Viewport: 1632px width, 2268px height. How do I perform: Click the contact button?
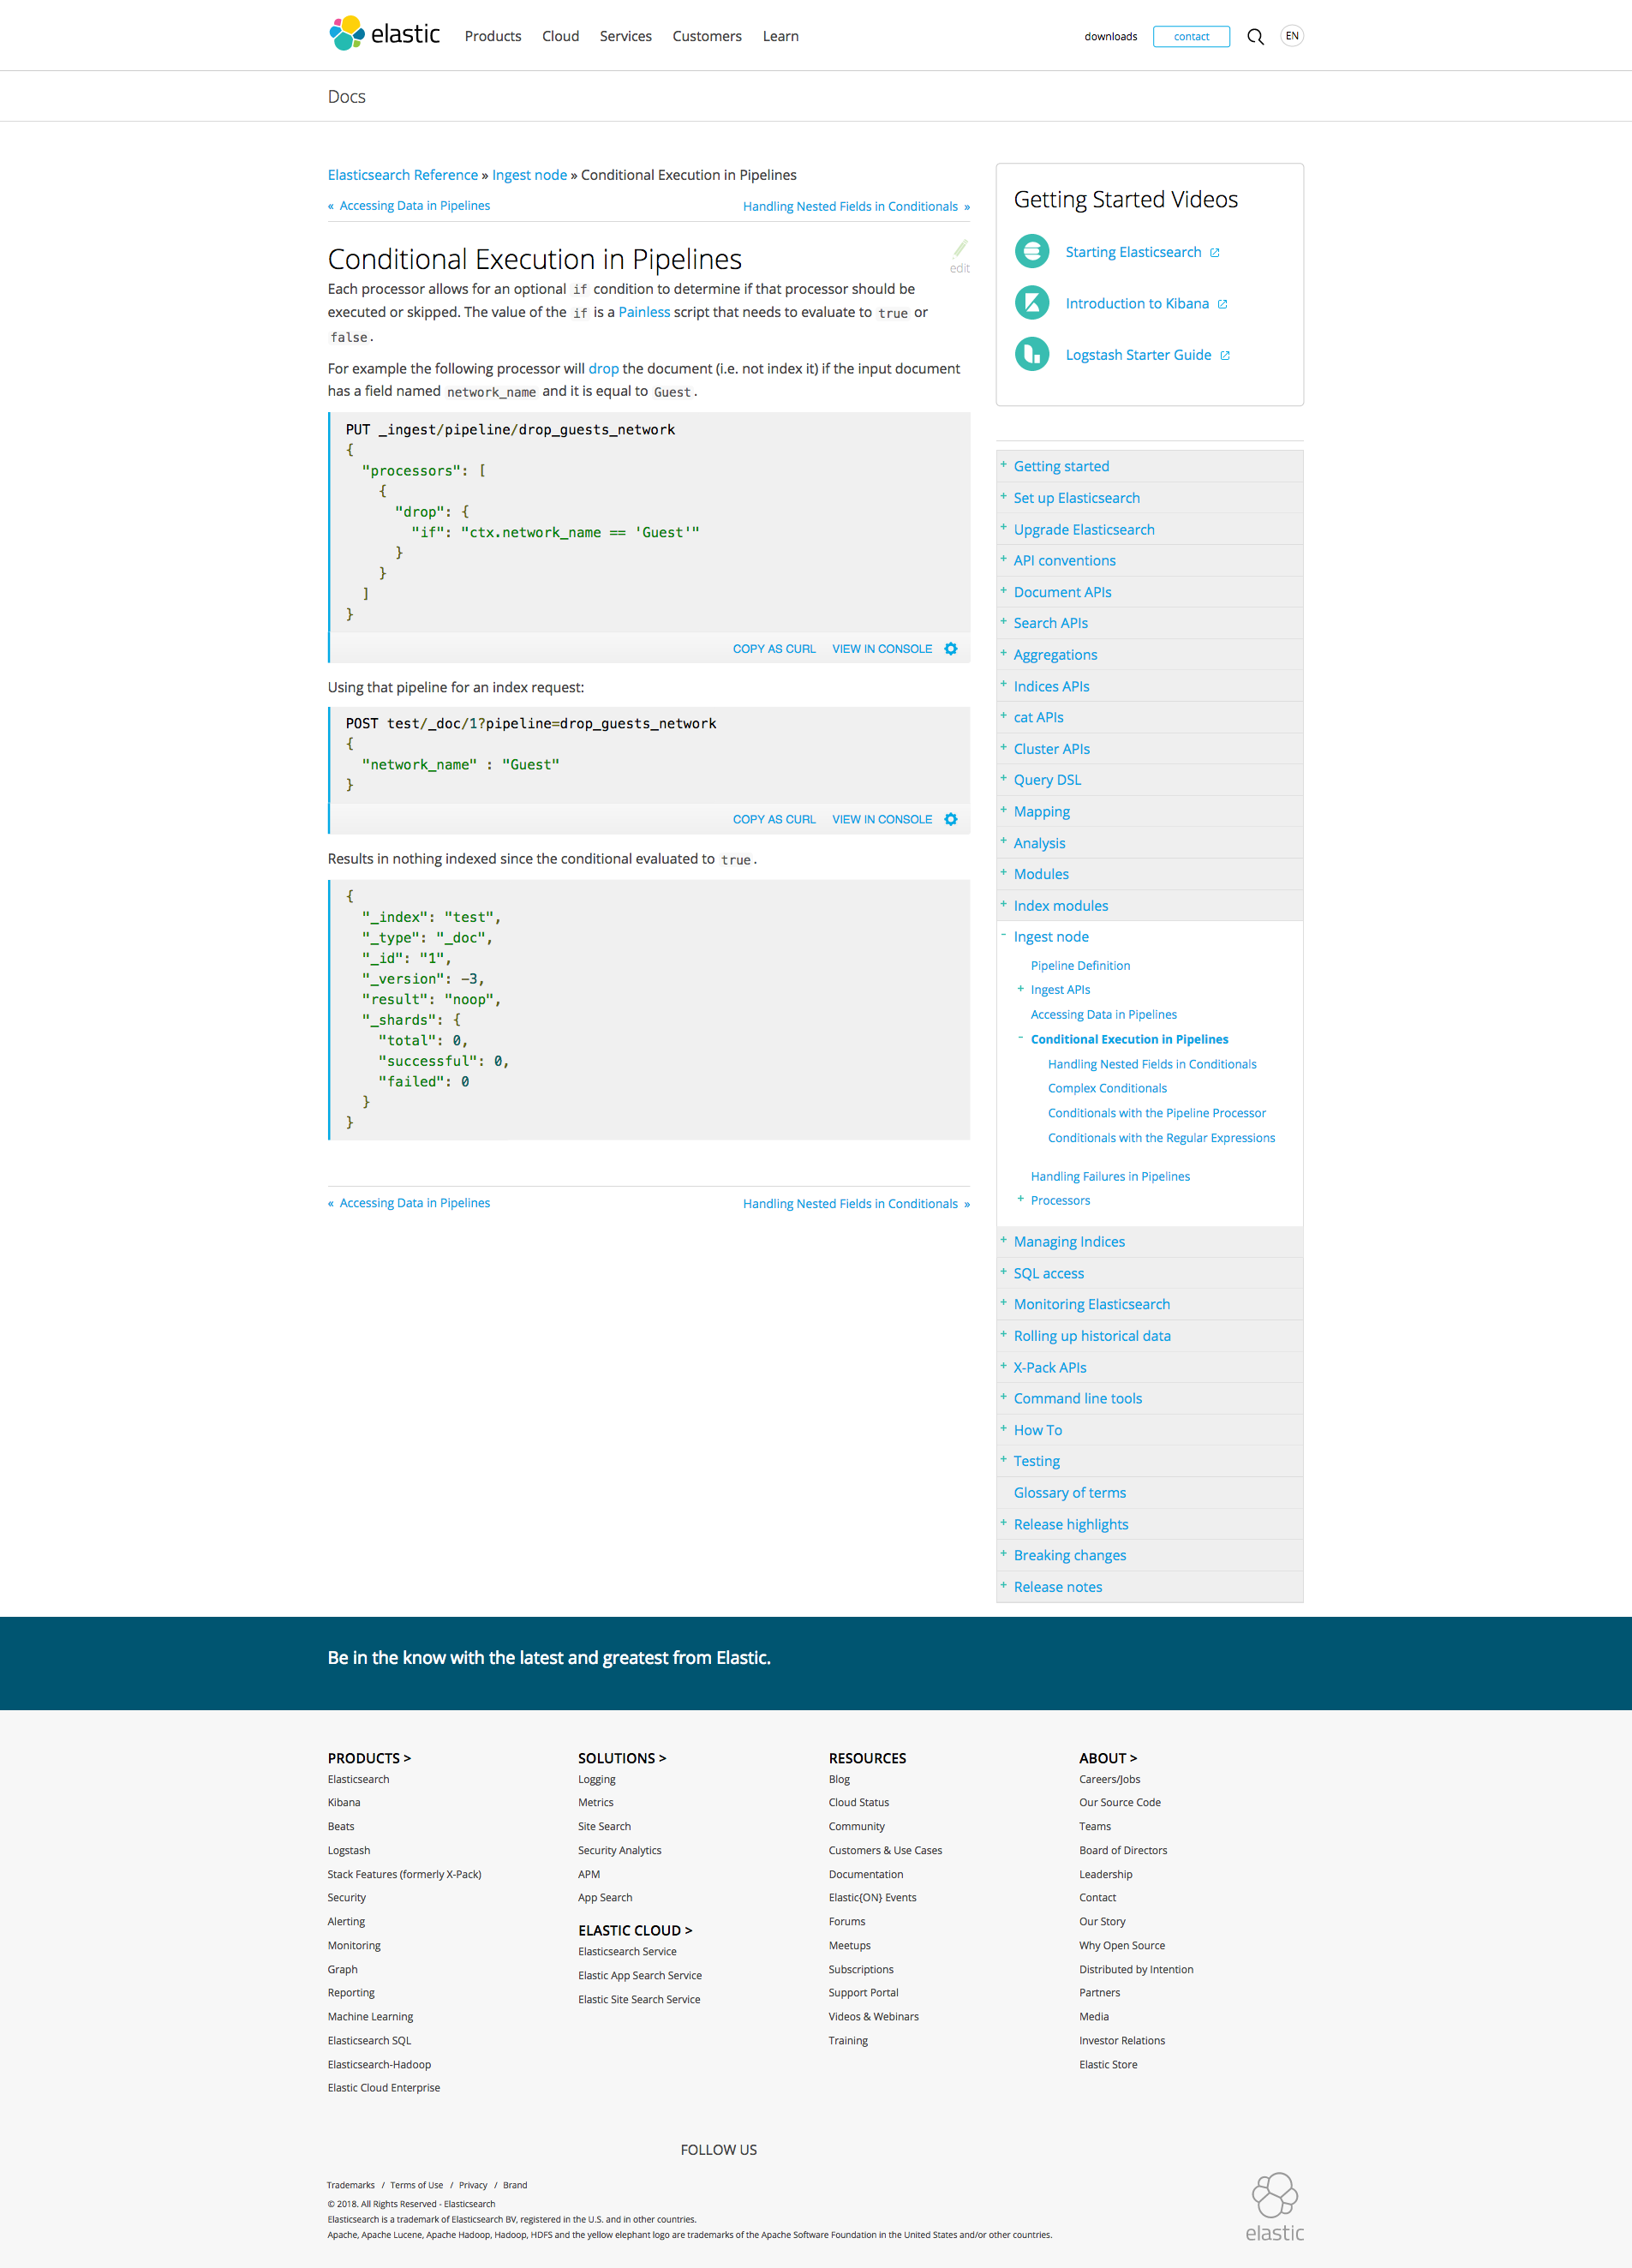[x=1191, y=37]
